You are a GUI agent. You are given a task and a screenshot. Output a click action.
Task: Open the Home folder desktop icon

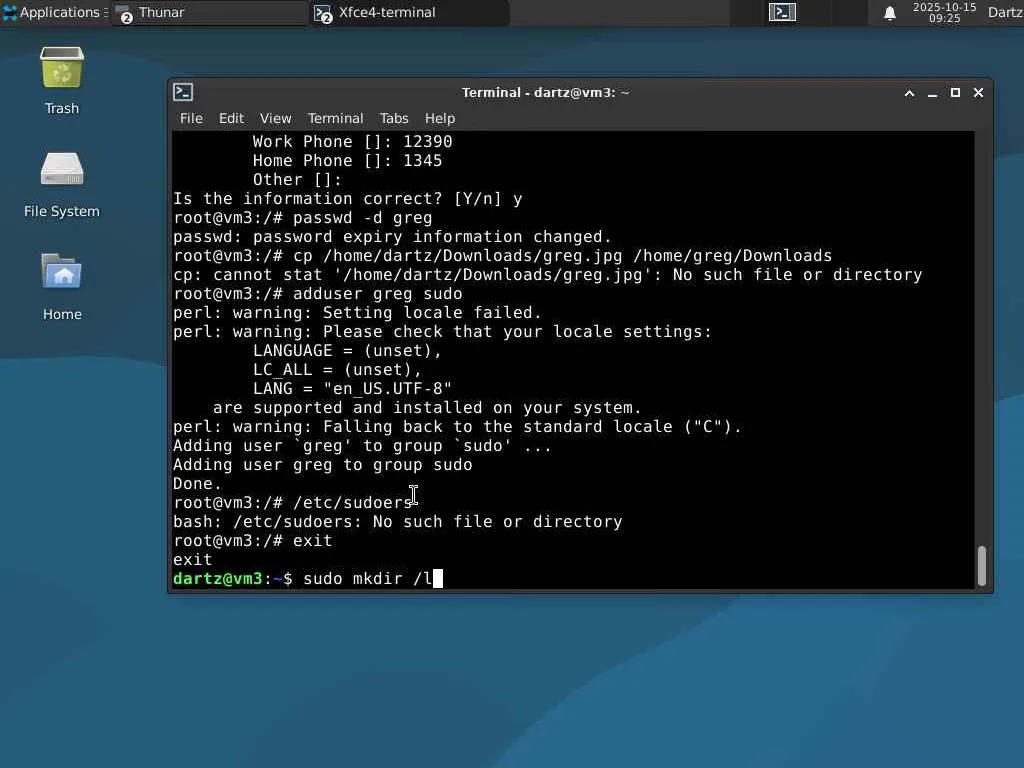point(62,272)
